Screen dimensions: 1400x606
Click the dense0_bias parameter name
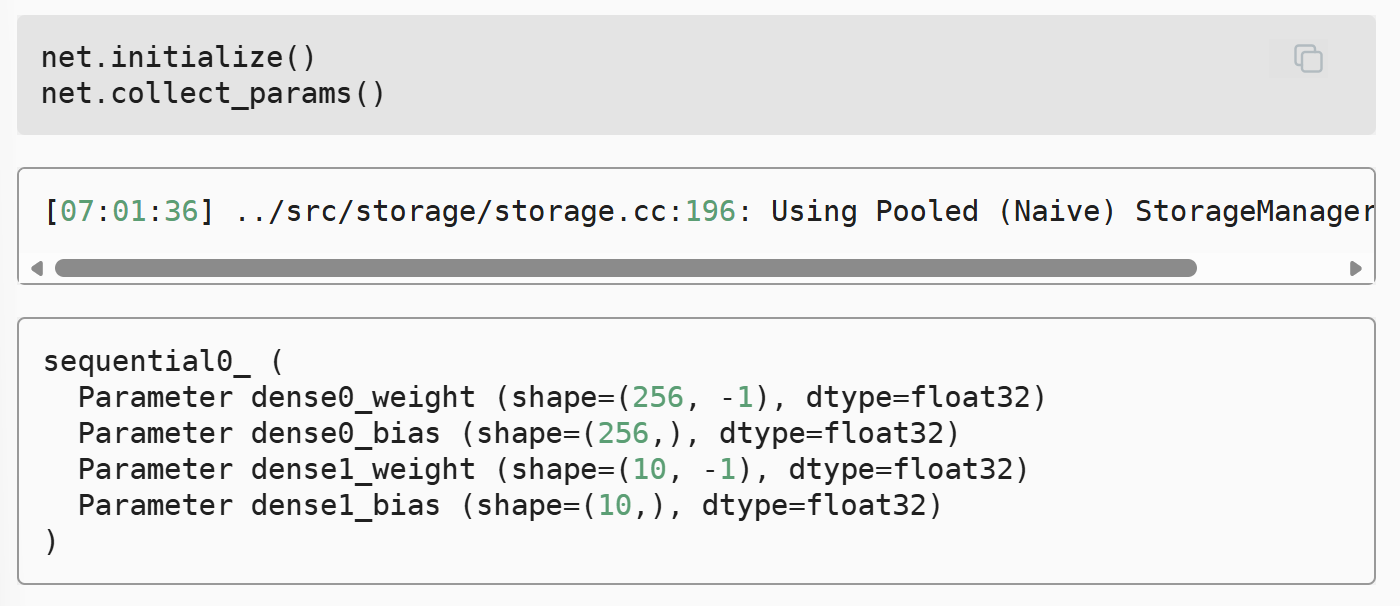[346, 433]
